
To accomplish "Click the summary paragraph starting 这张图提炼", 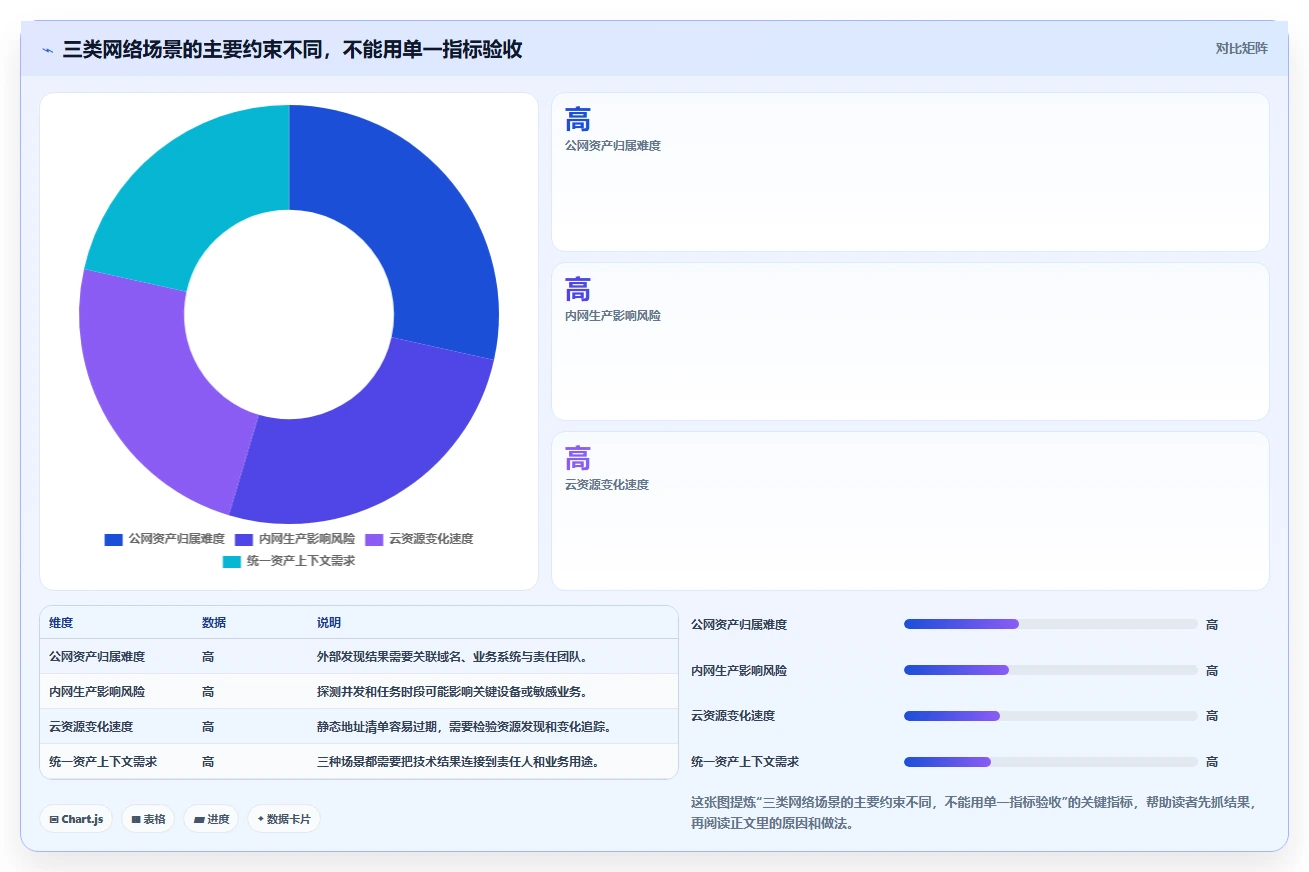I will (973, 813).
